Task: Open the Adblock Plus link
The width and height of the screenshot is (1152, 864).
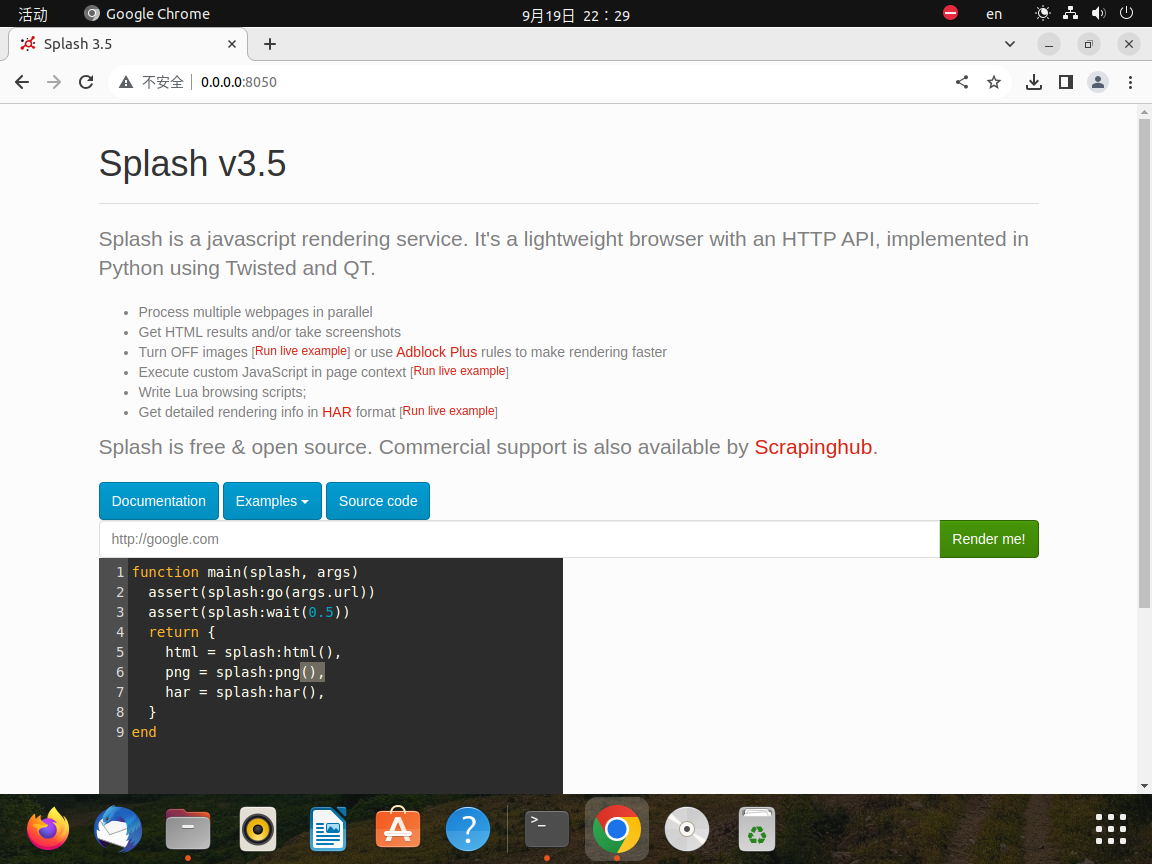Action: [436, 352]
